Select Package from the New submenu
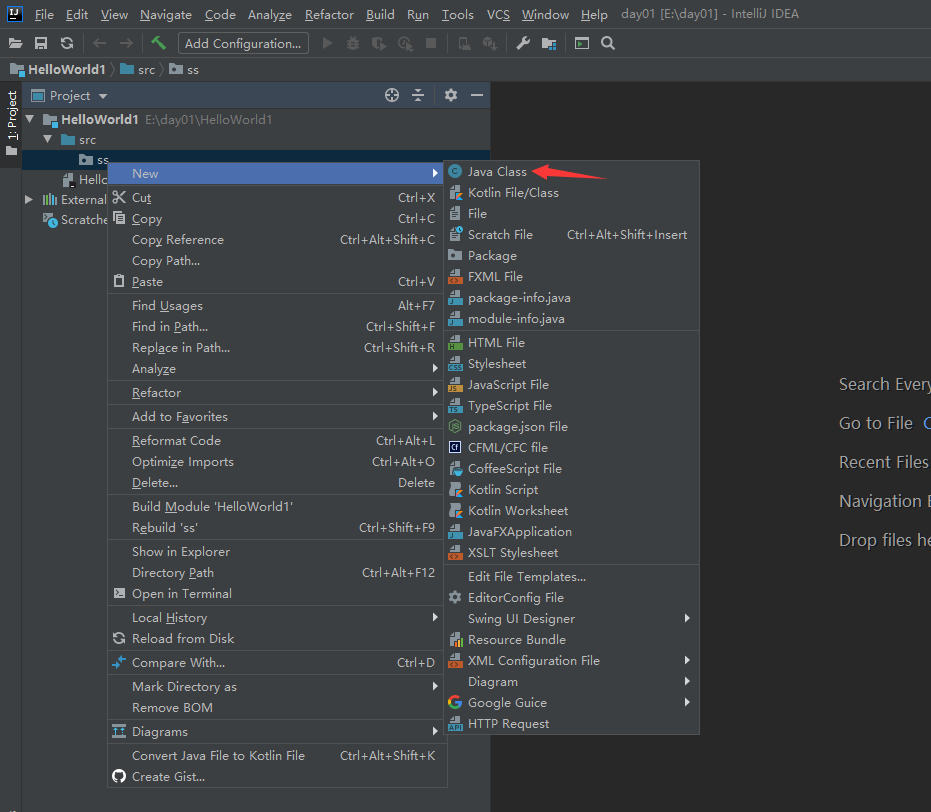The width and height of the screenshot is (931, 812). [x=572, y=256]
